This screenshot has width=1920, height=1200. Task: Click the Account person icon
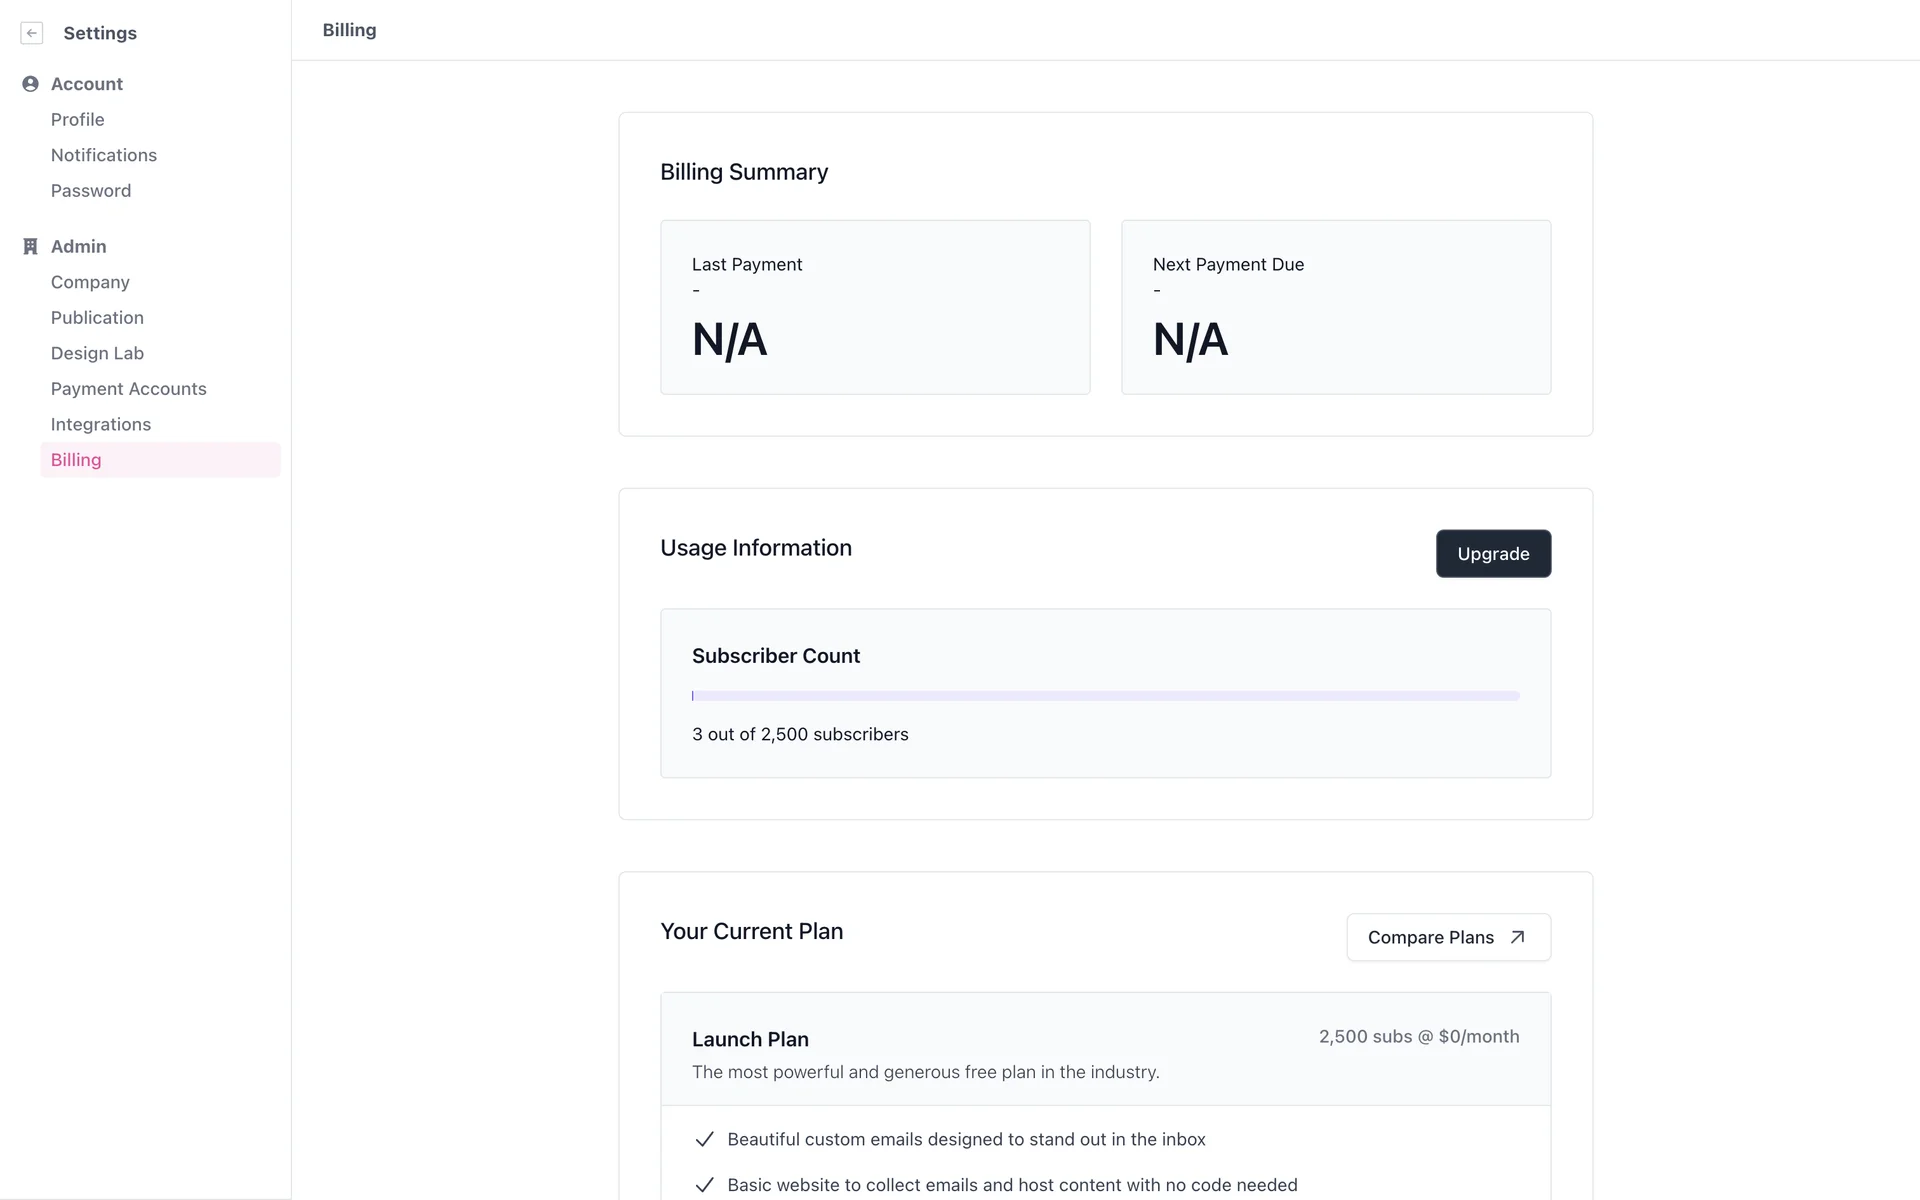click(x=30, y=84)
